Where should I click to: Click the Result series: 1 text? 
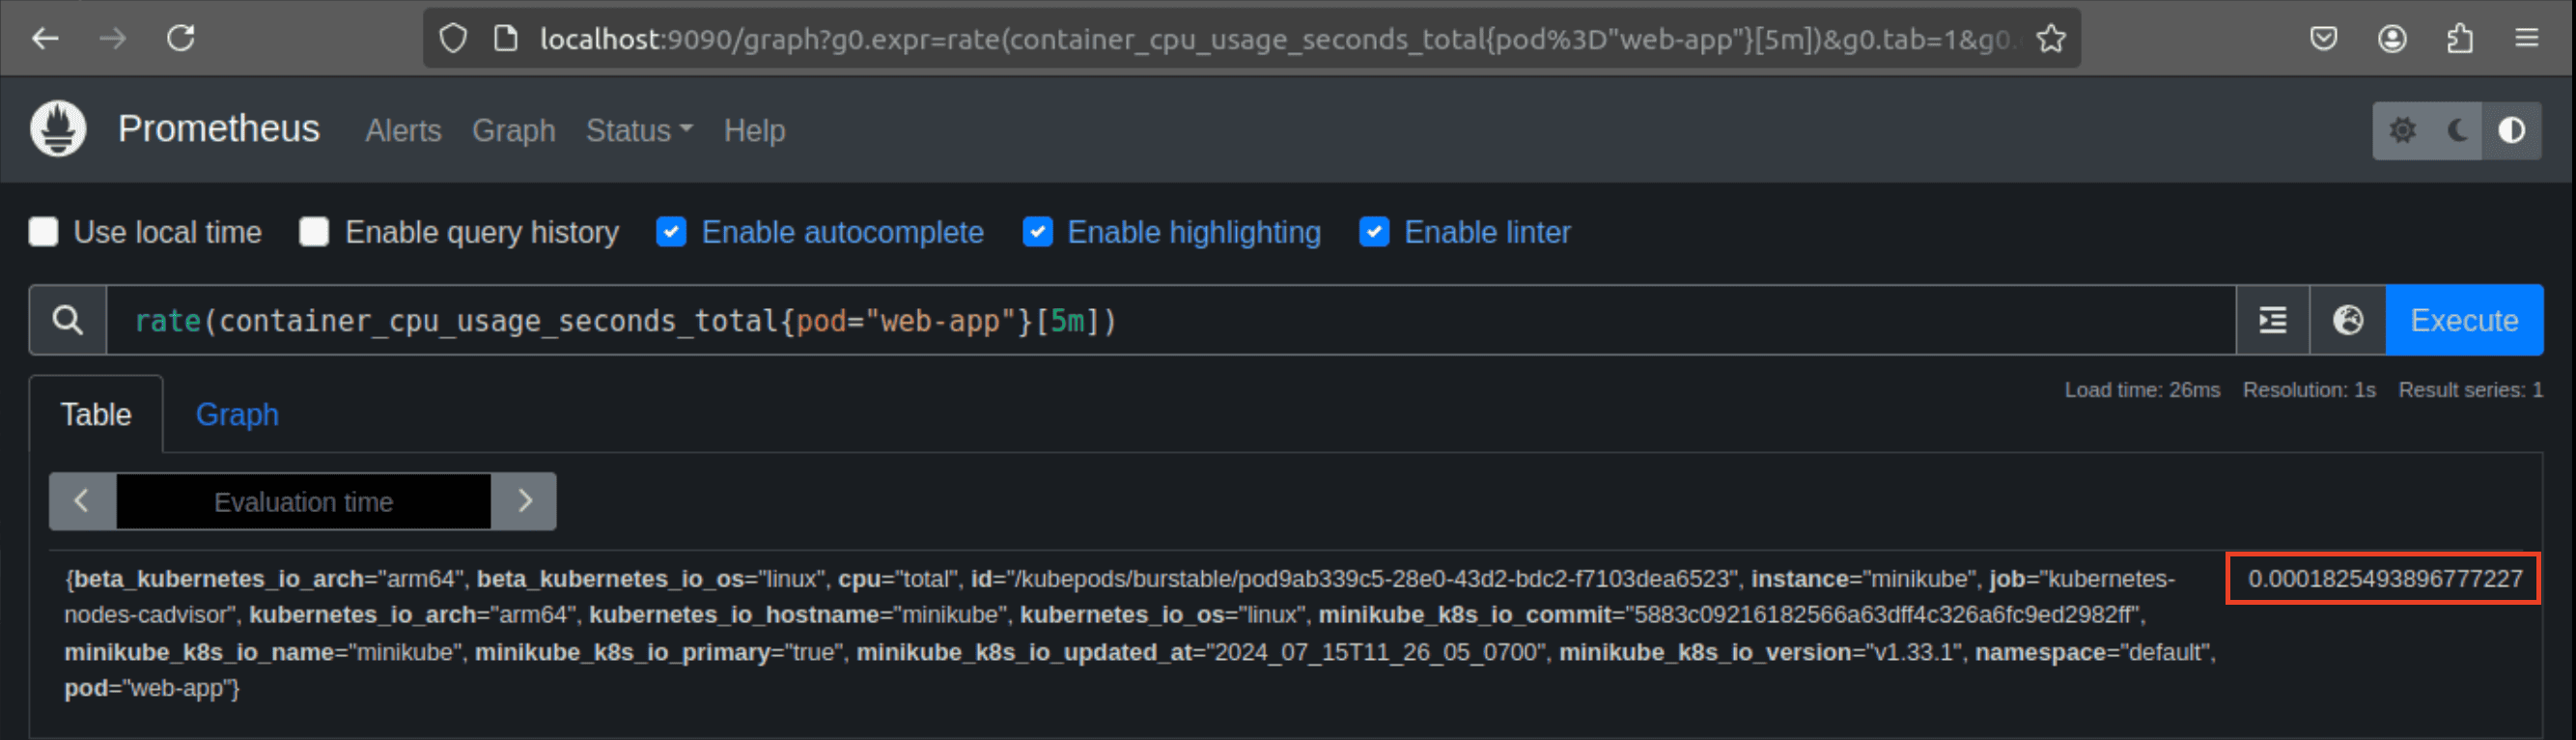tap(2470, 390)
